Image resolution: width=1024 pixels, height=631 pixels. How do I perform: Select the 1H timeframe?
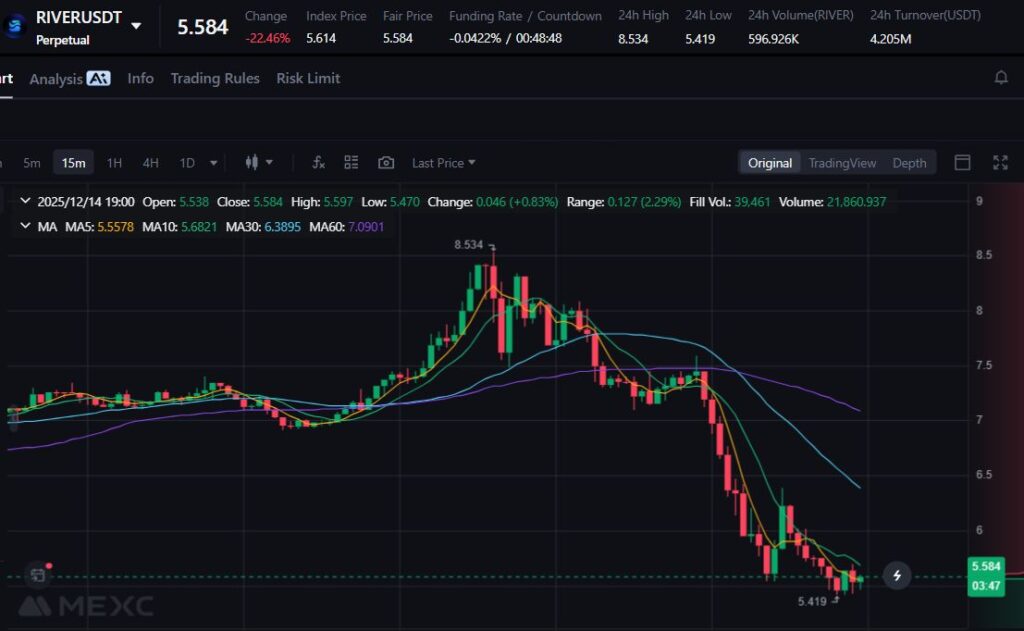pos(115,163)
